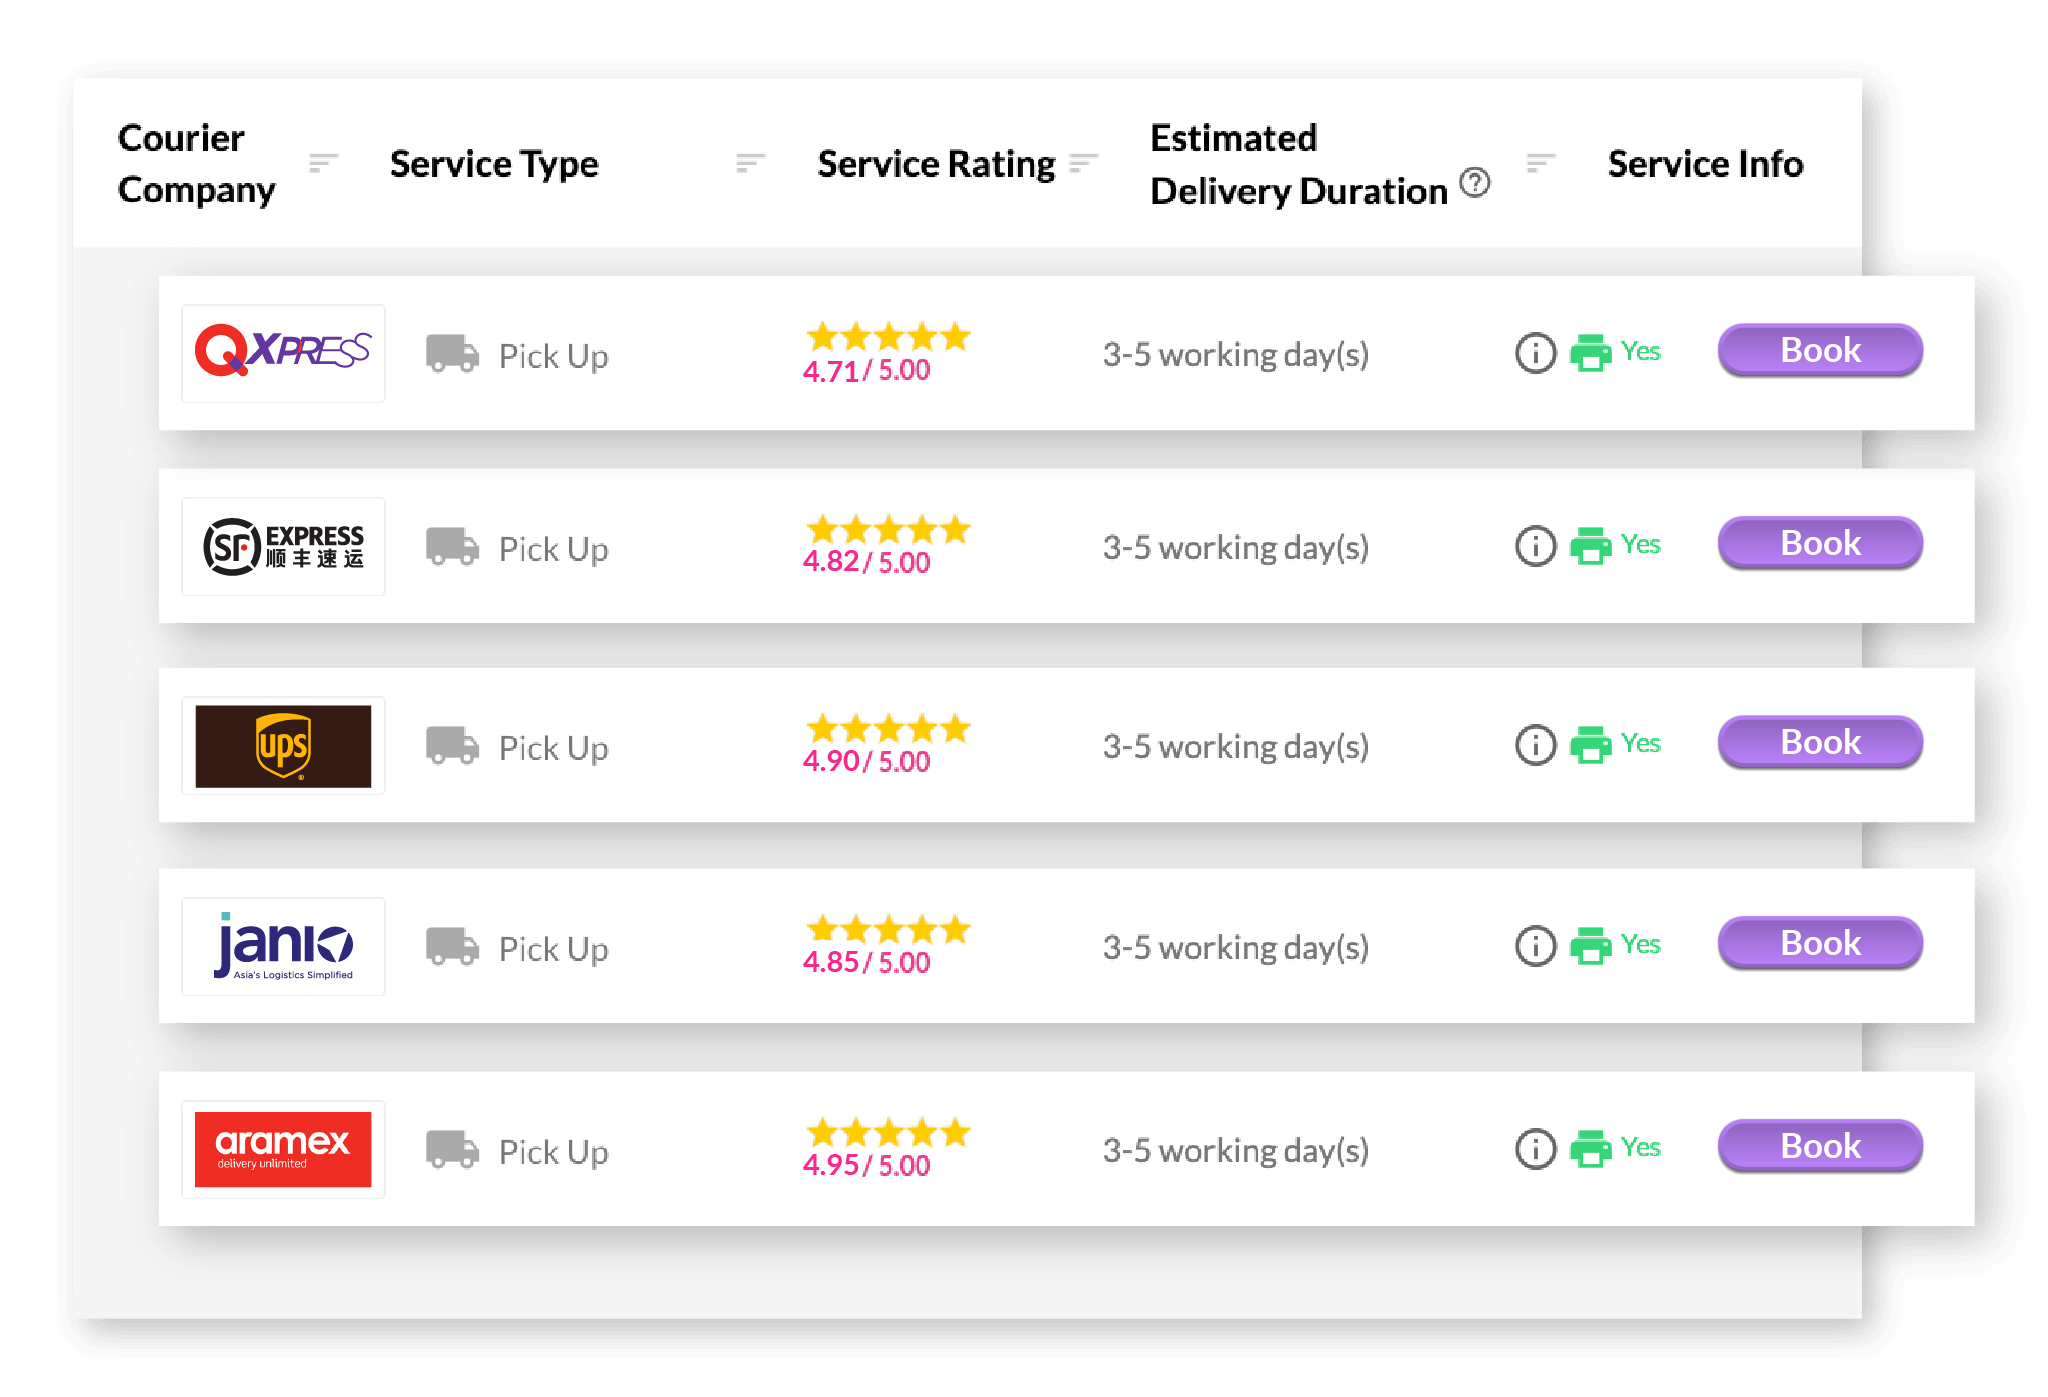This screenshot has height=1397, width=2048.
Task: Click the star rating for SF Express
Action: point(888,529)
